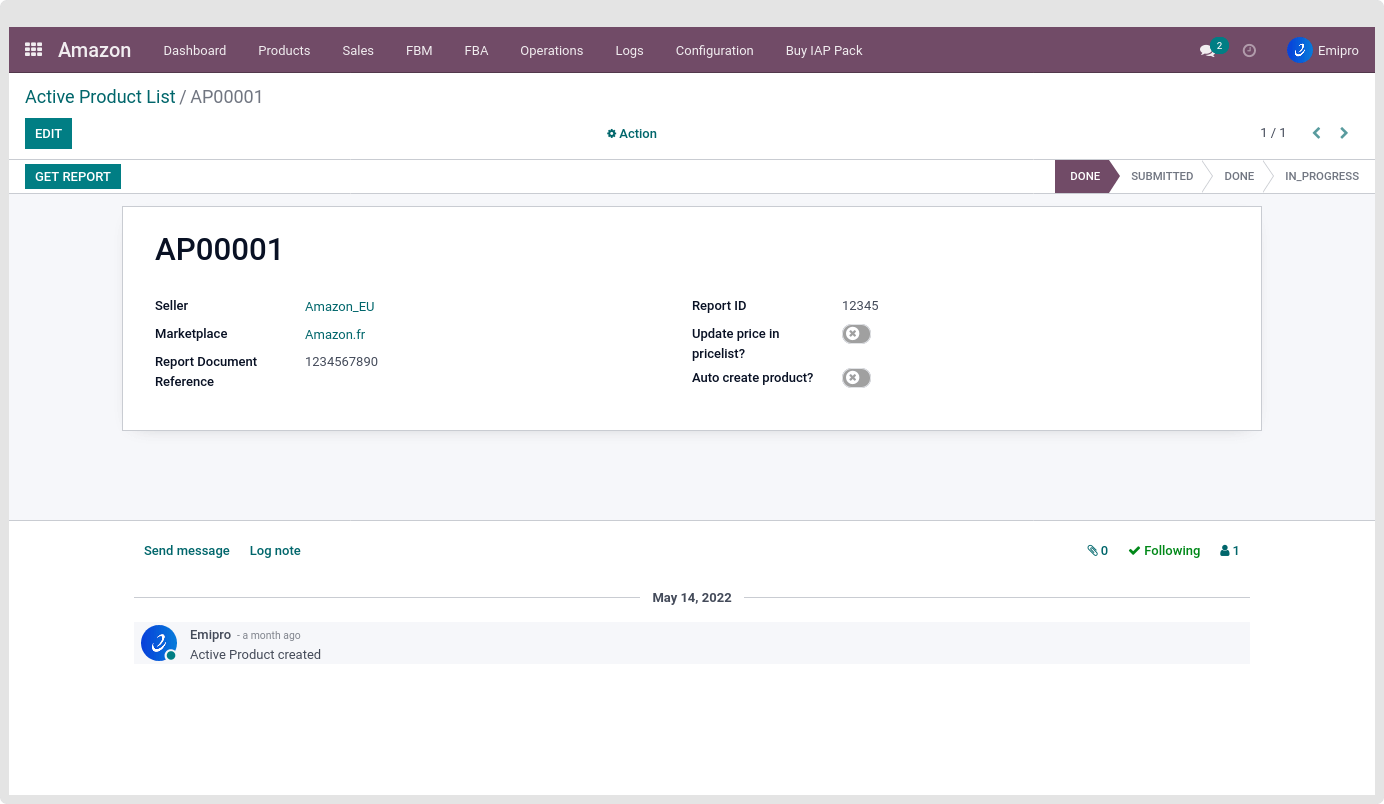Open the Action dropdown menu
This screenshot has height=804, width=1384.
pyautogui.click(x=632, y=134)
